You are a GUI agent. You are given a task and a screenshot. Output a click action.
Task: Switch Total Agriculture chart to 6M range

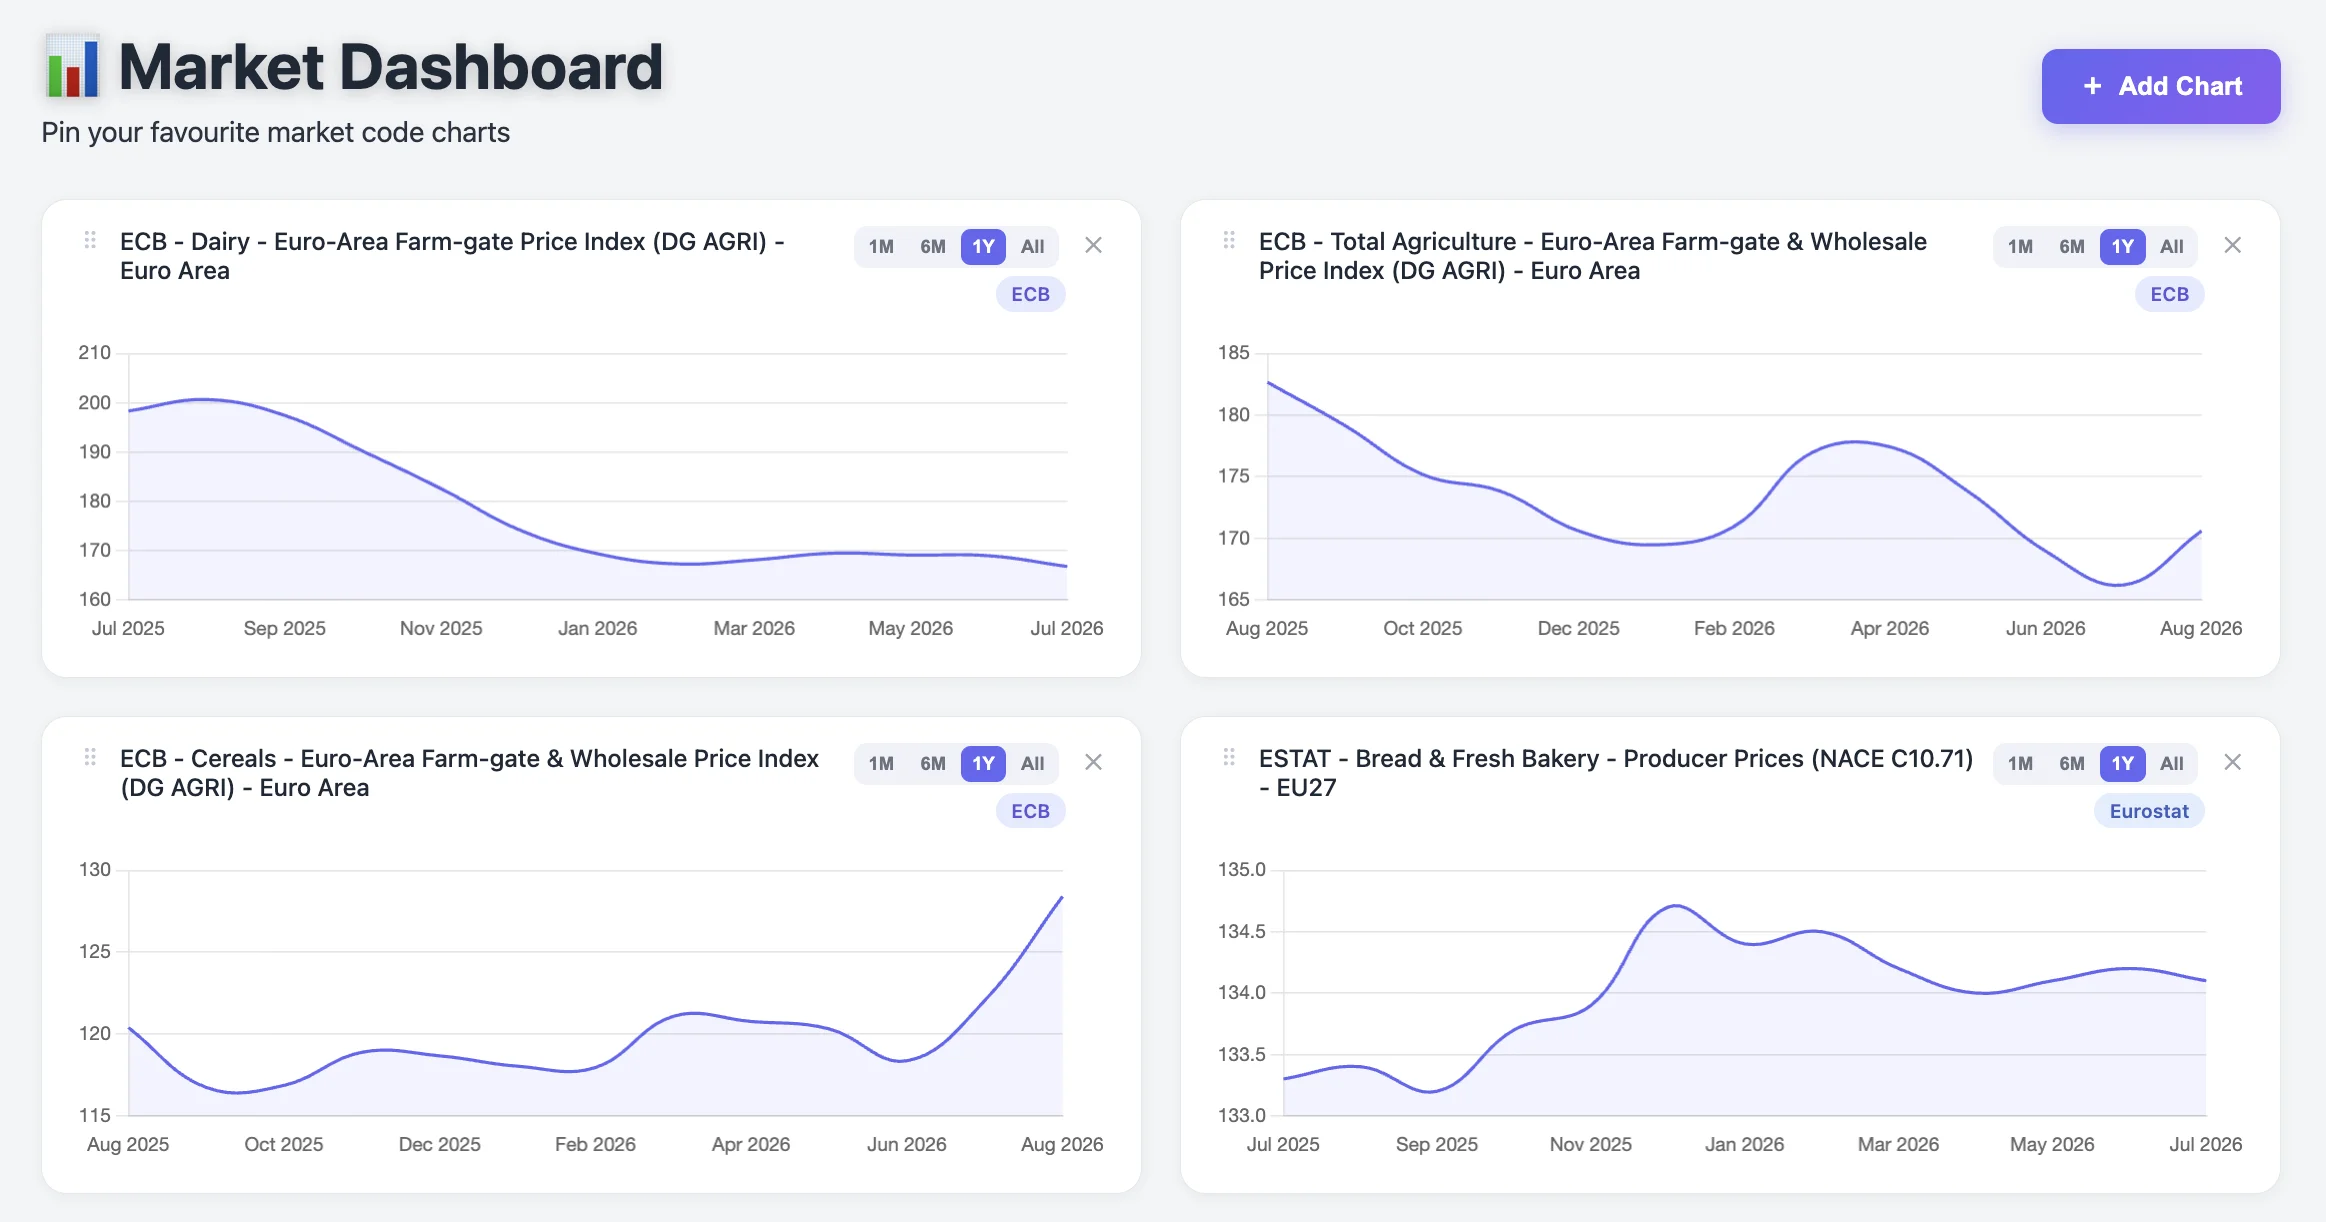2072,246
